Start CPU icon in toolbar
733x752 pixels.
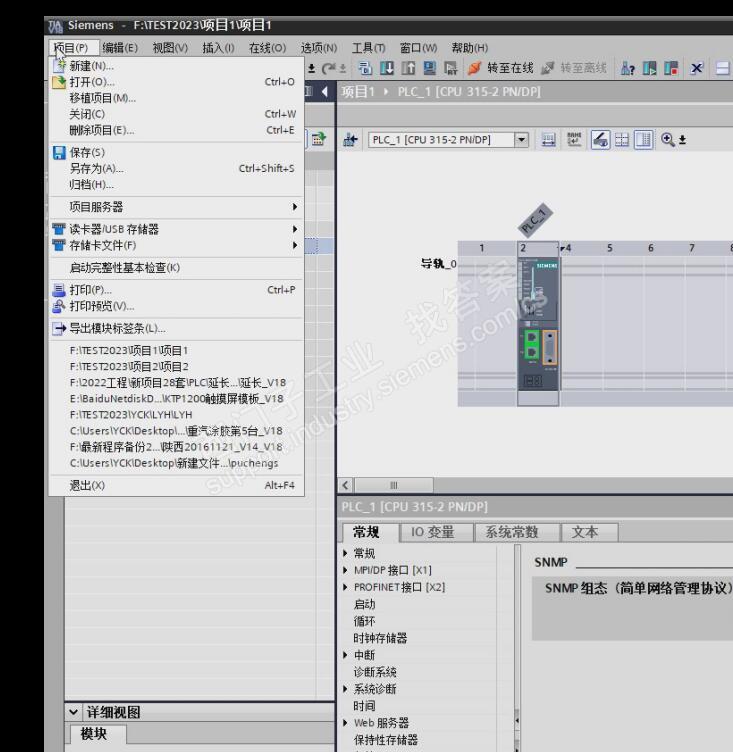click(x=650, y=68)
